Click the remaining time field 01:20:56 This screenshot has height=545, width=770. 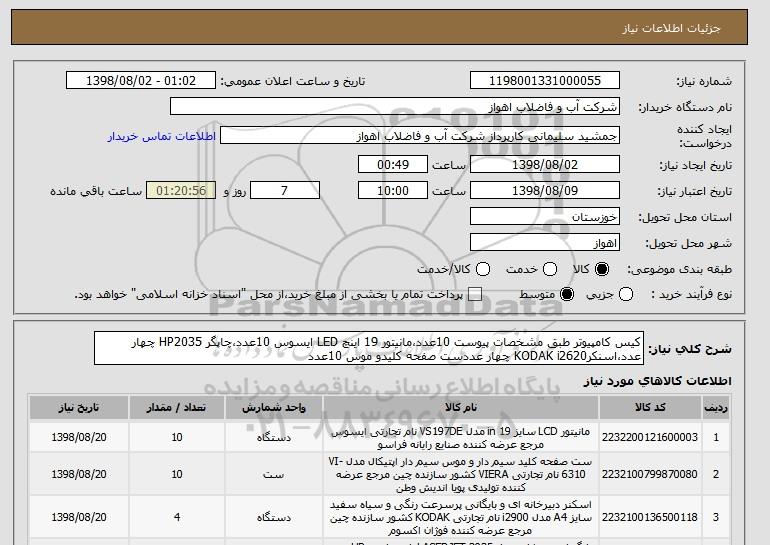click(x=181, y=190)
